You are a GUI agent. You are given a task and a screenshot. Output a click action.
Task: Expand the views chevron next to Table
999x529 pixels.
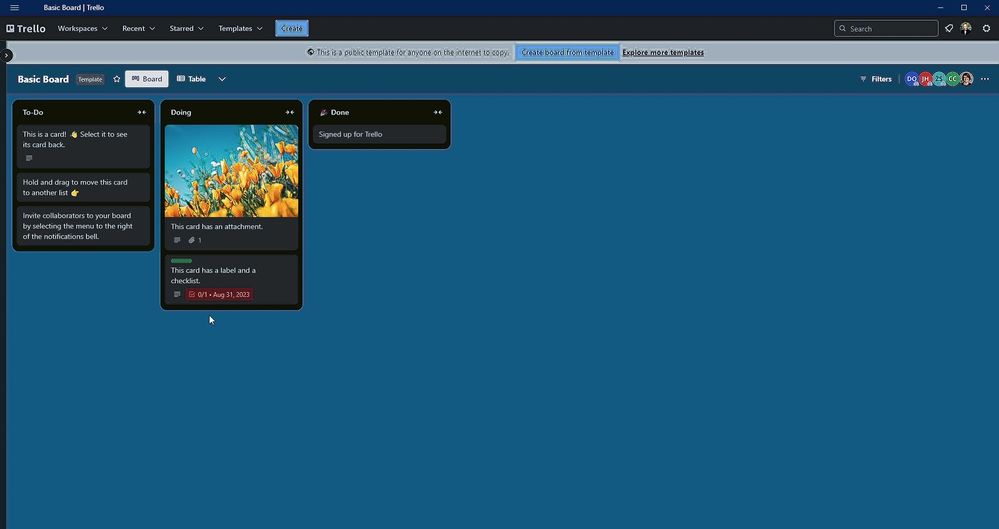pos(222,79)
